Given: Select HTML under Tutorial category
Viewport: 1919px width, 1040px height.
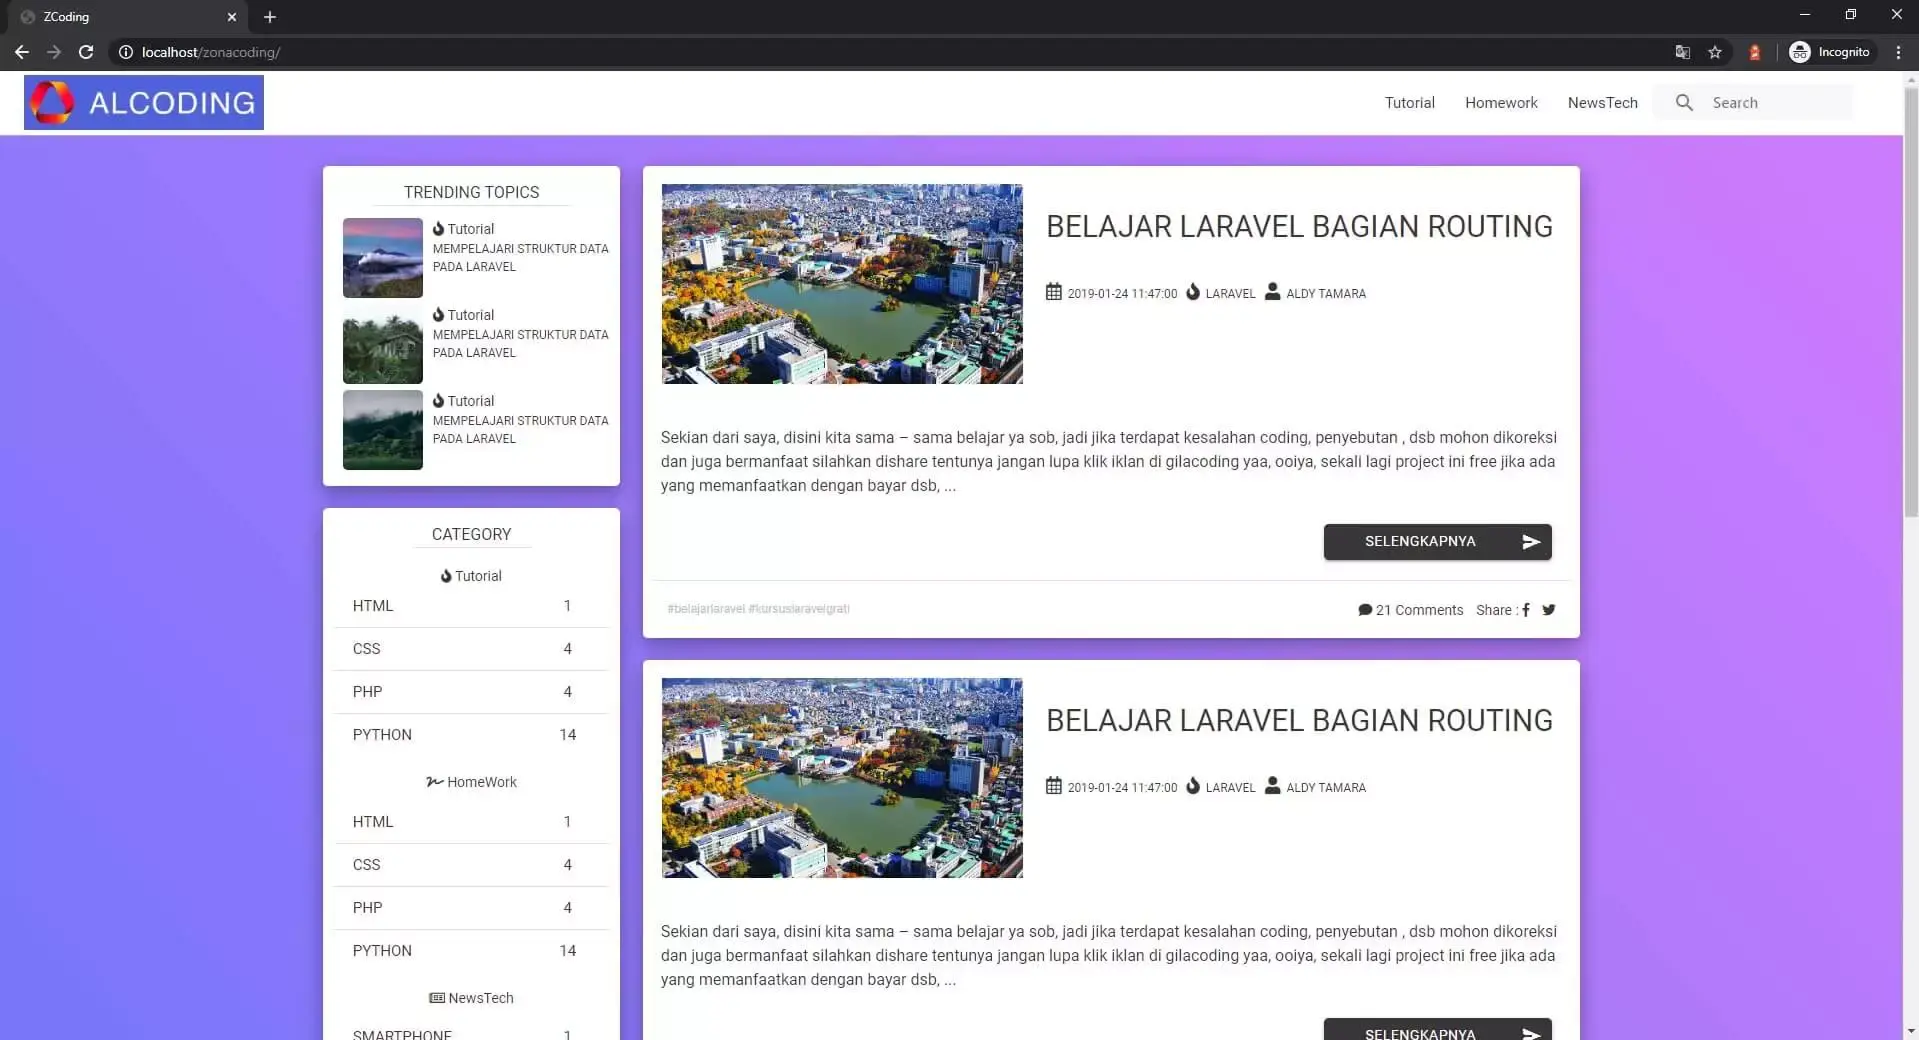Looking at the screenshot, I should pyautogui.click(x=471, y=606).
